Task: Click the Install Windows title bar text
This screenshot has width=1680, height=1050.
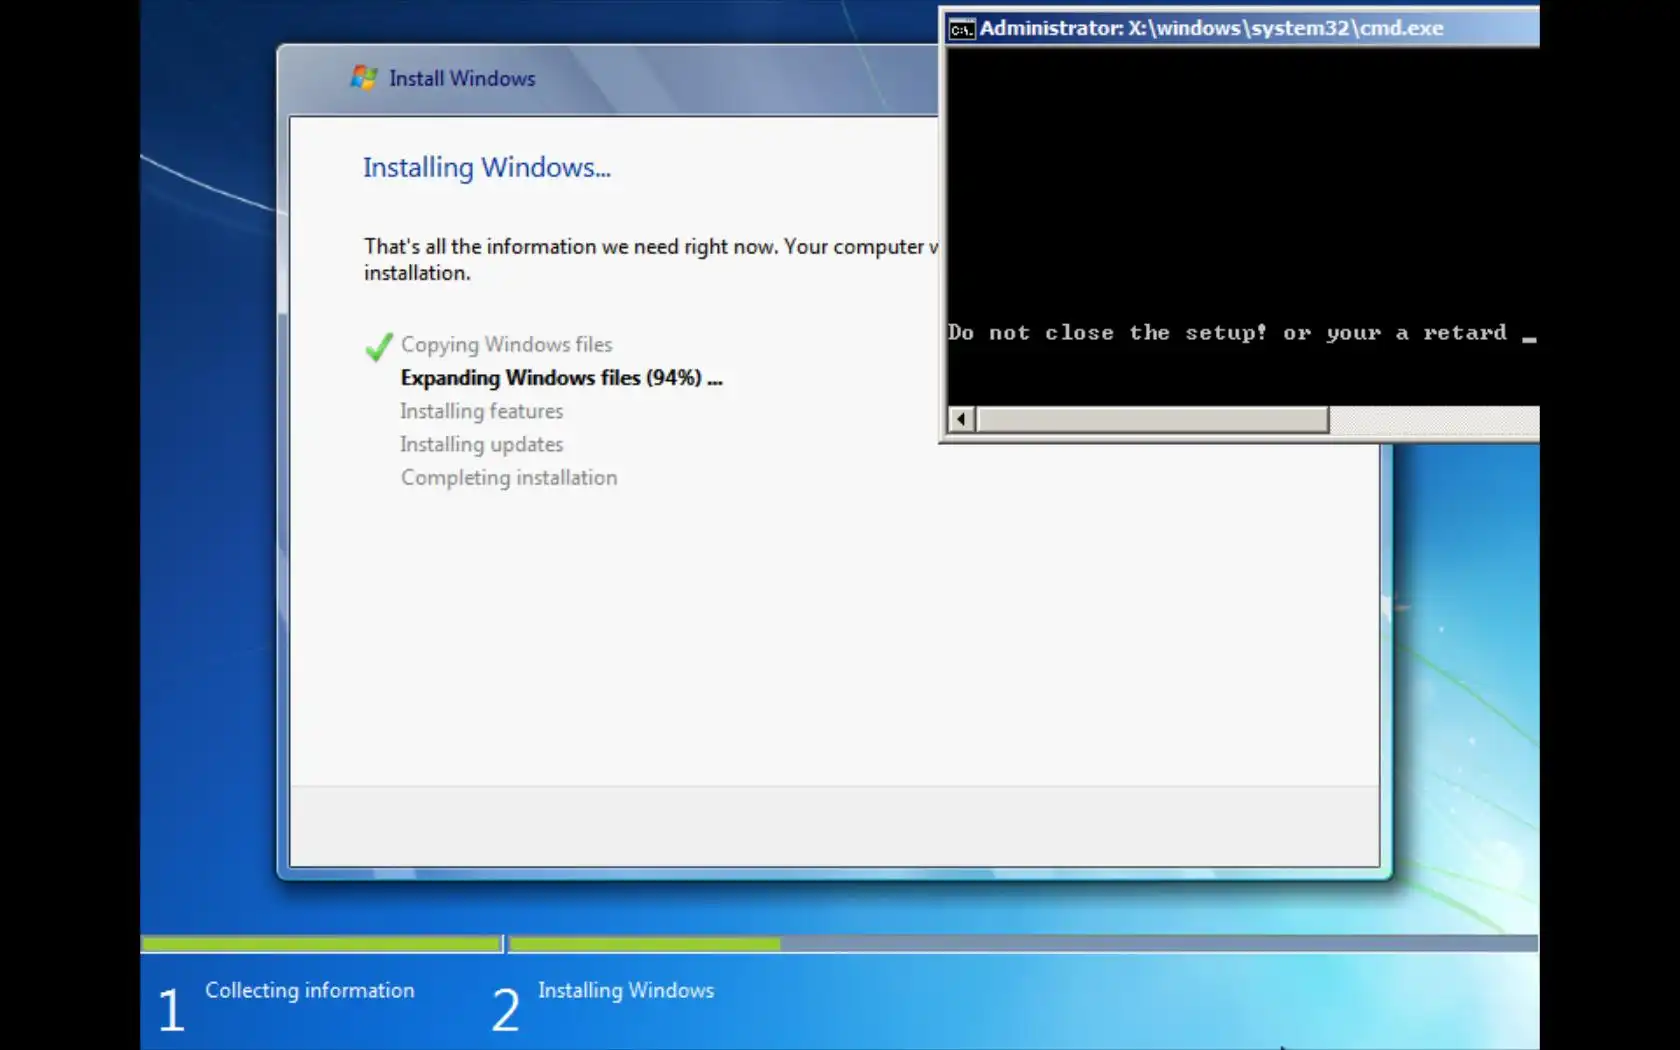Action: coord(462,78)
